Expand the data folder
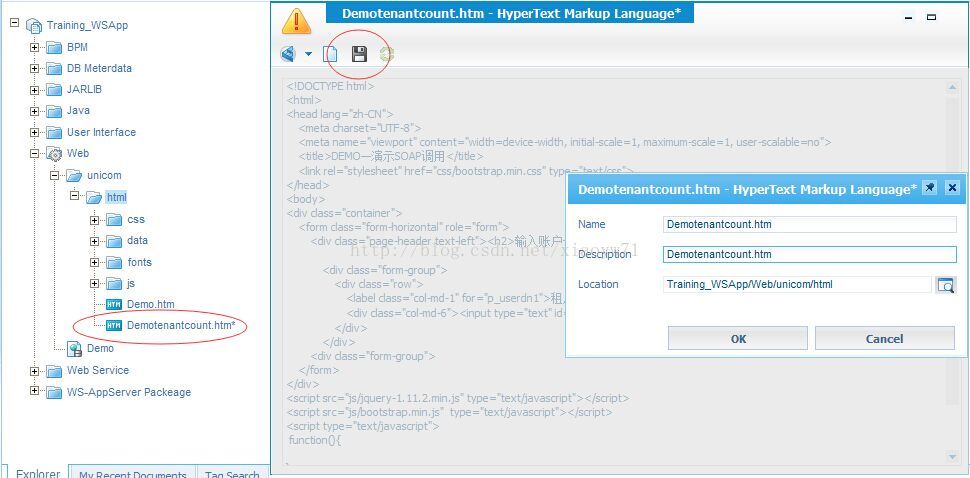This screenshot has width=970, height=478. (95, 241)
